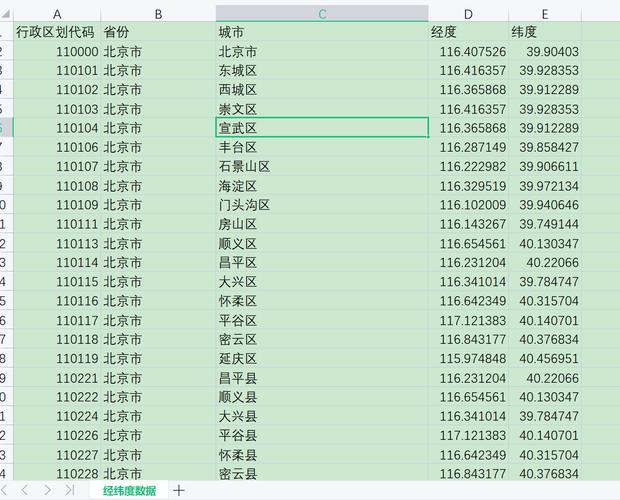
Task: Select the 平谷区 cell
Action: tap(322, 320)
